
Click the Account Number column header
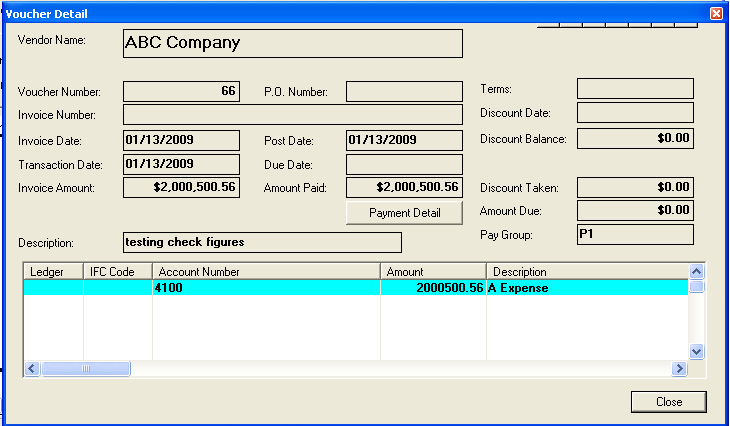tap(265, 271)
